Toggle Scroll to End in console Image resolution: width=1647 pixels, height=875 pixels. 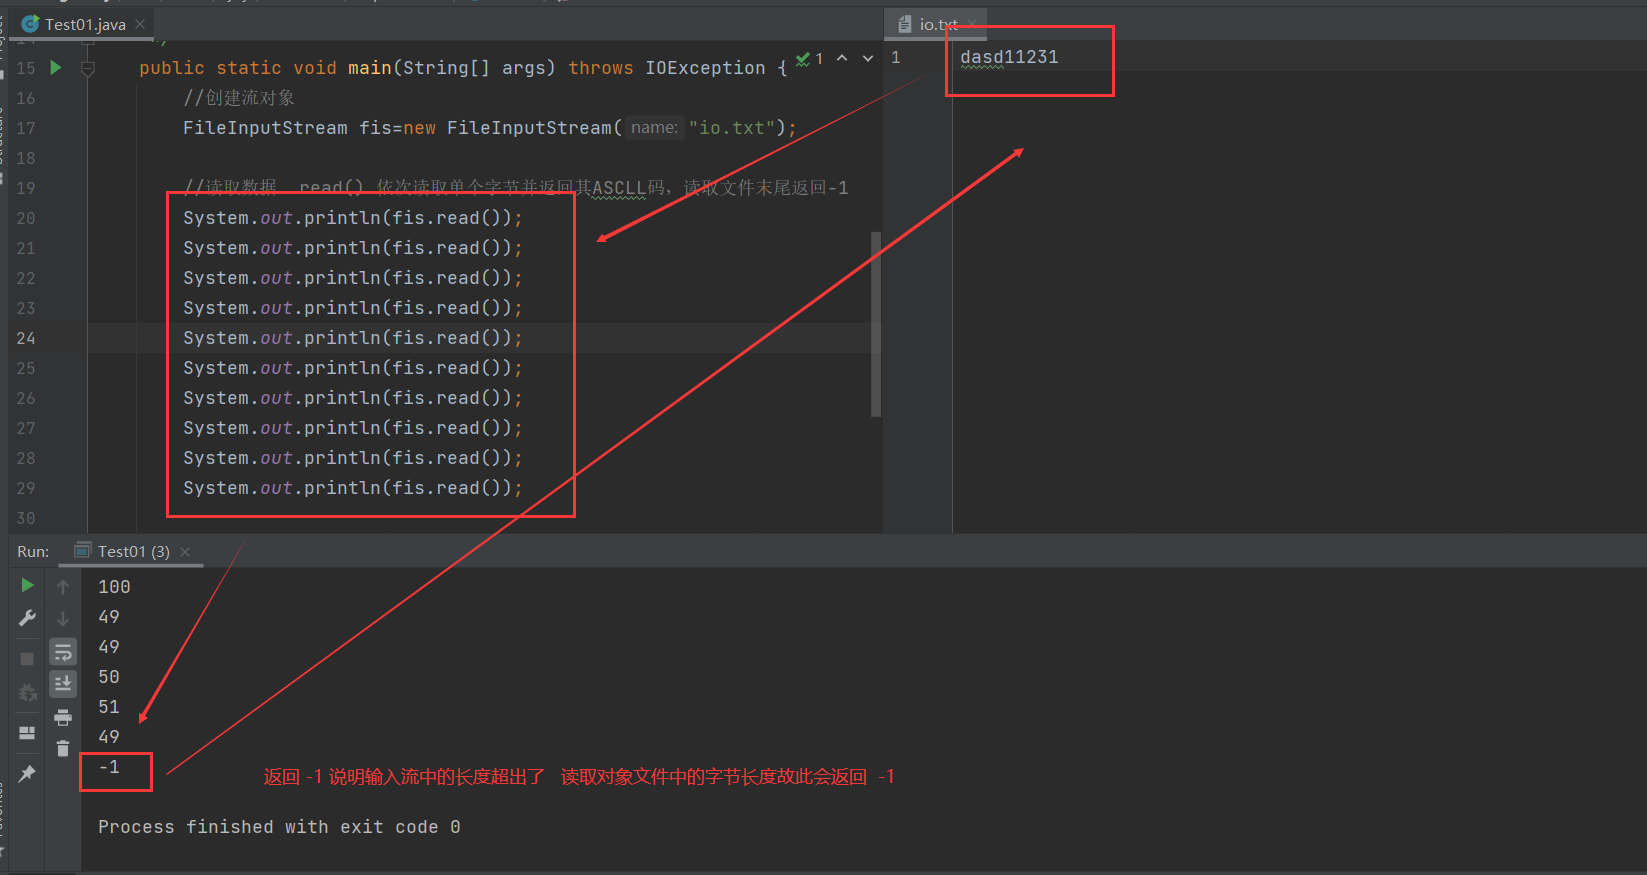tap(63, 684)
